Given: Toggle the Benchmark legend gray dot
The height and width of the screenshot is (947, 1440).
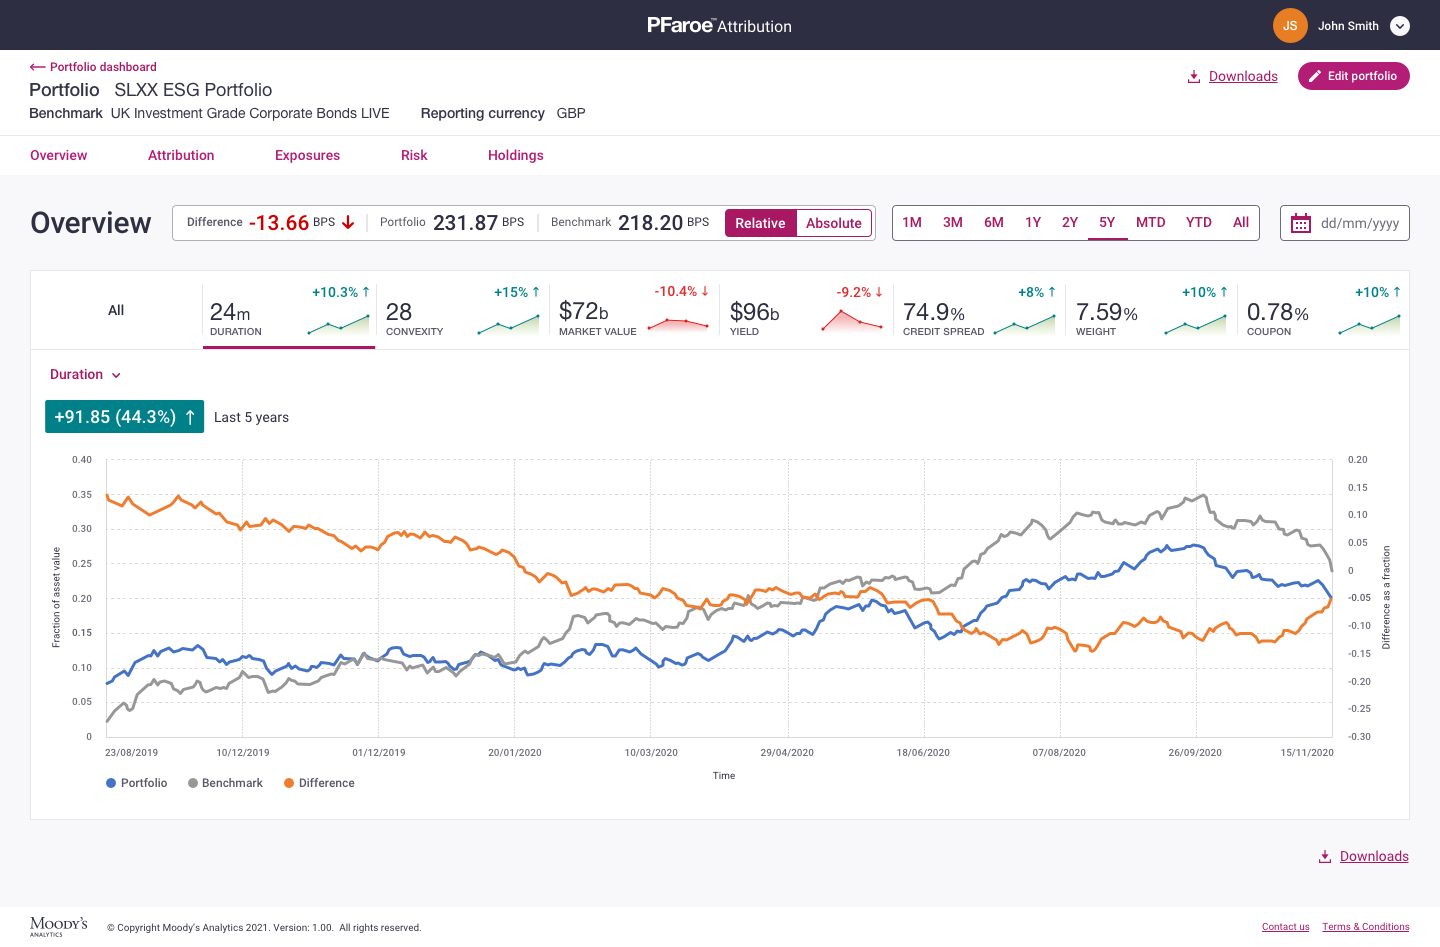Looking at the screenshot, I should tap(193, 783).
